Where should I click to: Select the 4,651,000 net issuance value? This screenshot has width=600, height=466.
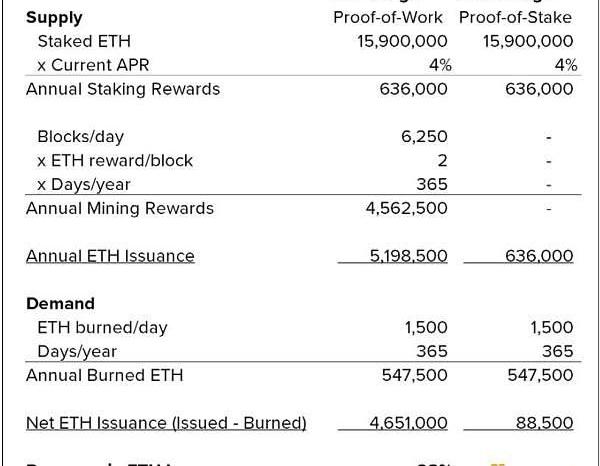point(408,423)
